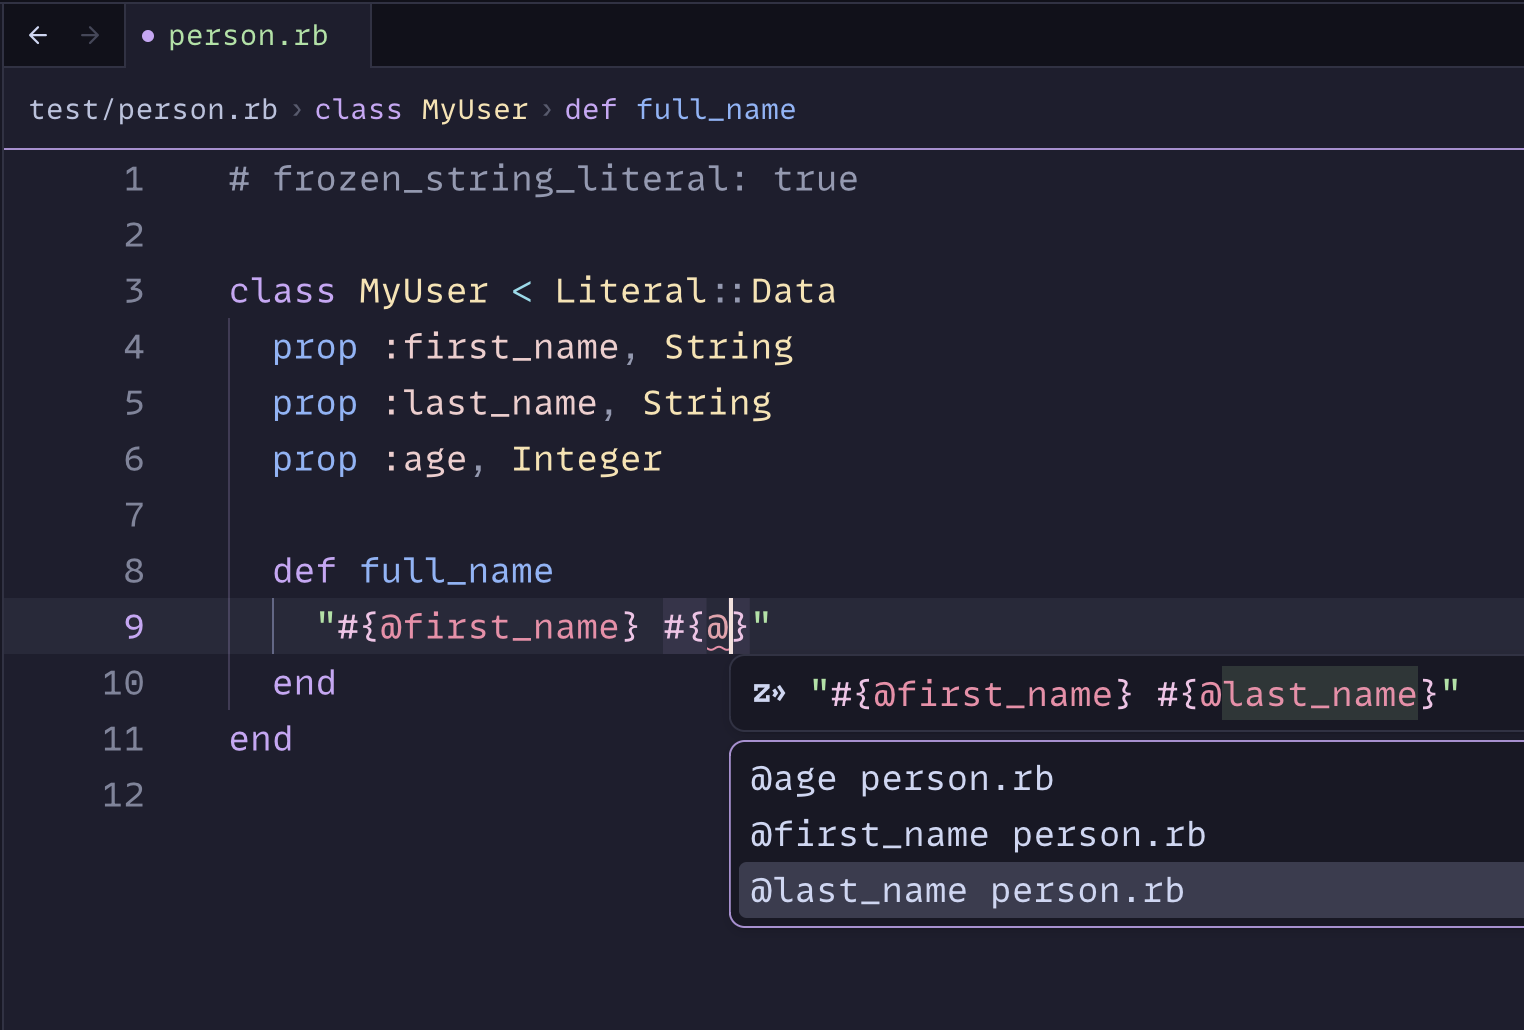Click :age symbol on line 6

pyautogui.click(x=425, y=459)
